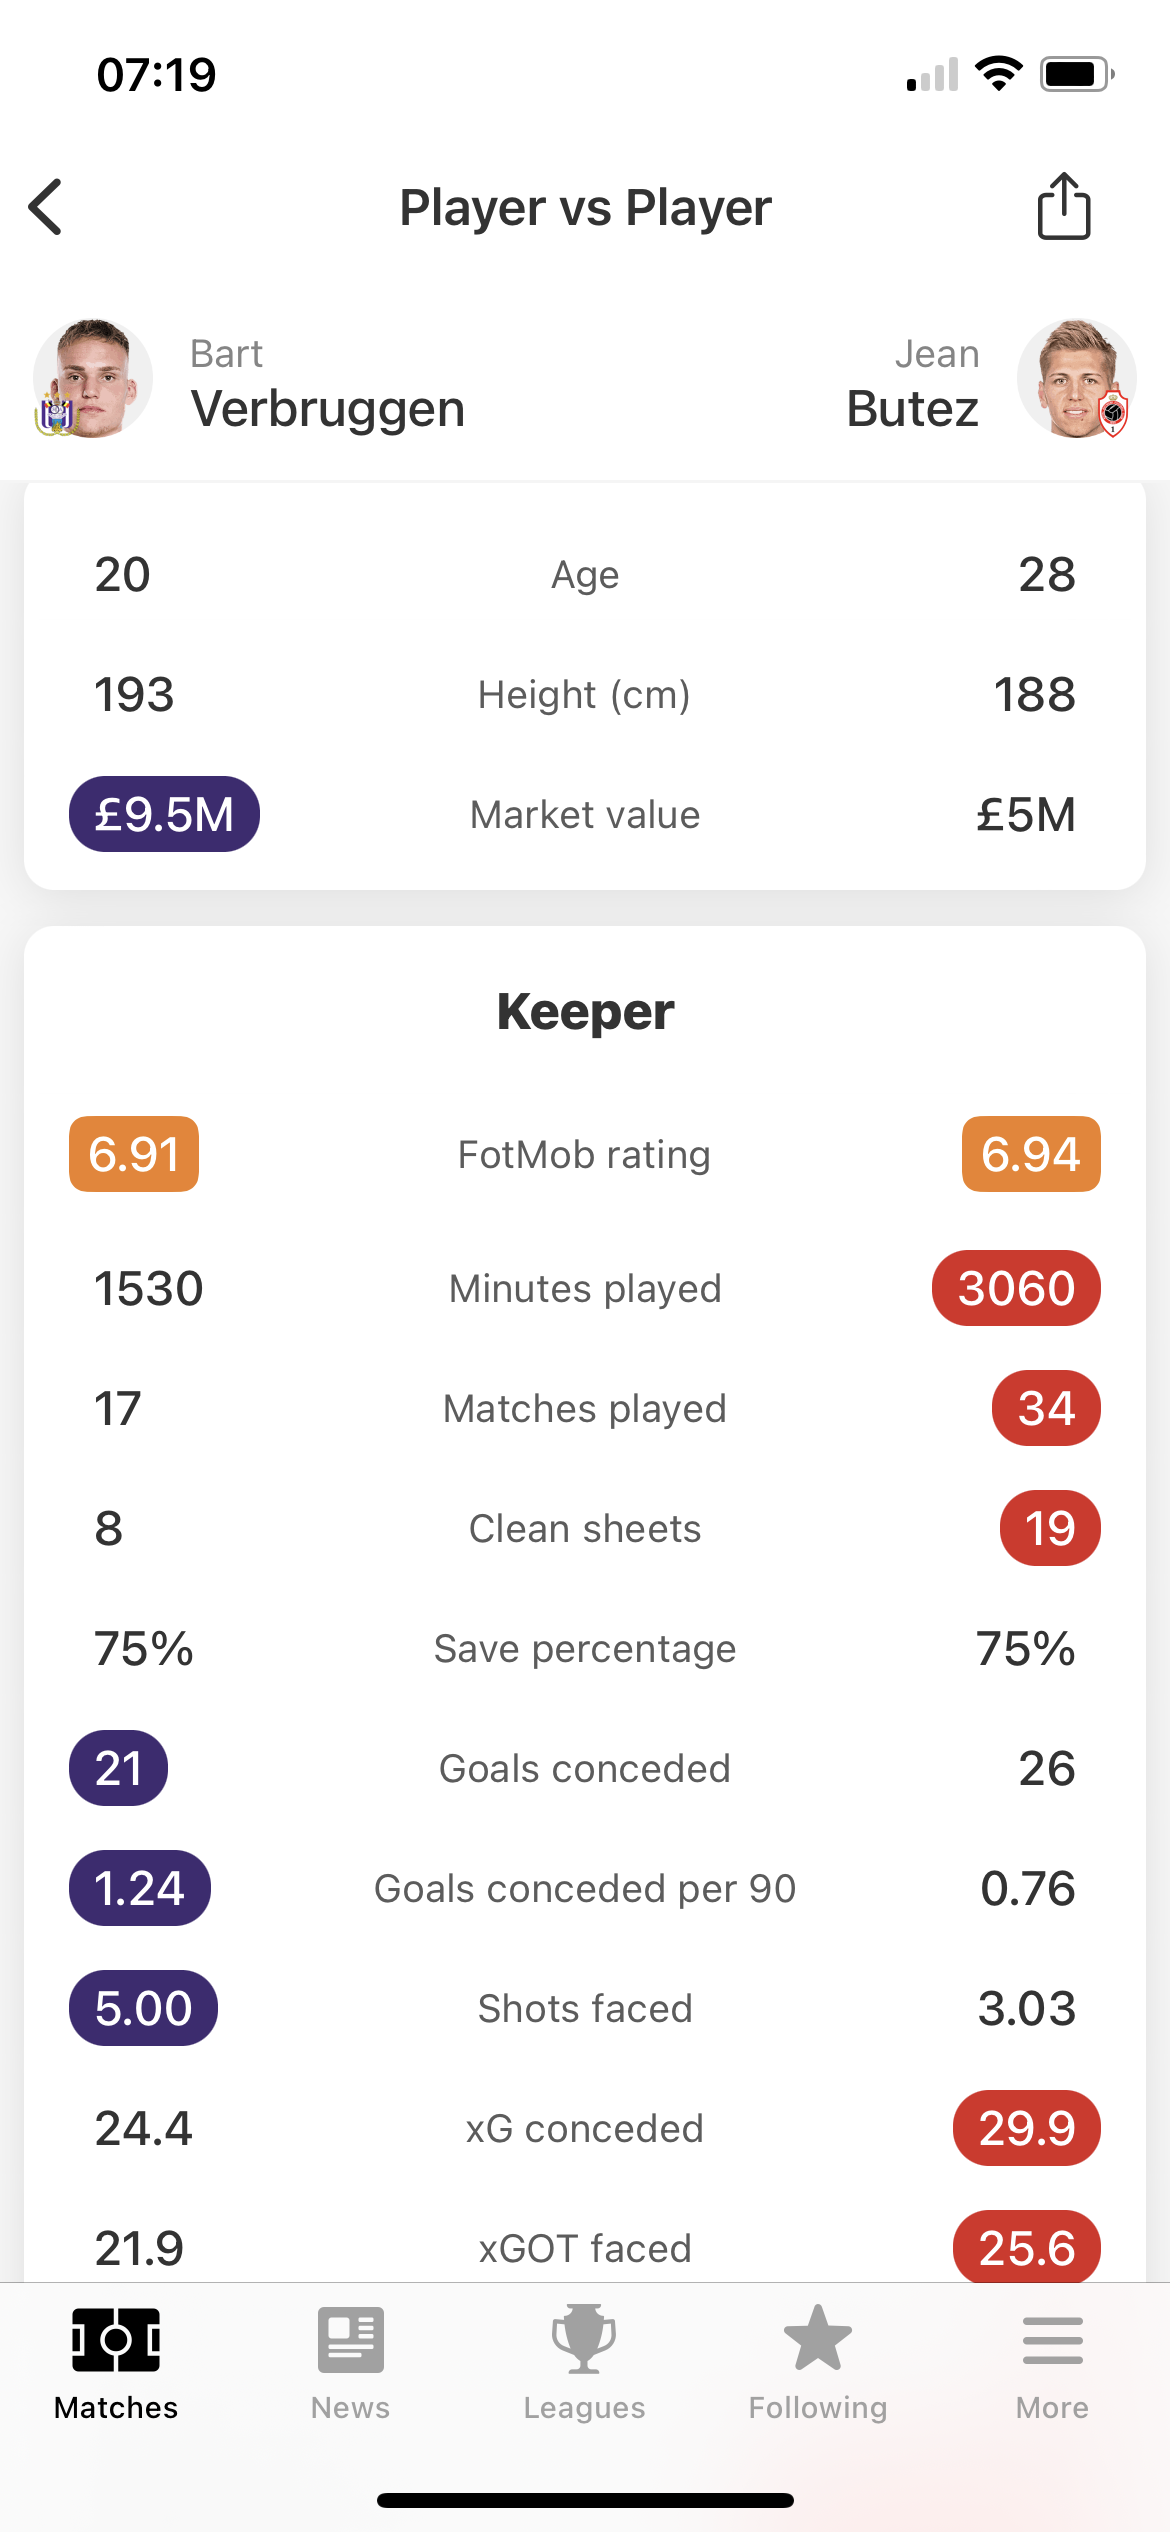Tap the £9.5M market value badge
Viewport: 1170px width, 2532px height.
[x=164, y=814]
